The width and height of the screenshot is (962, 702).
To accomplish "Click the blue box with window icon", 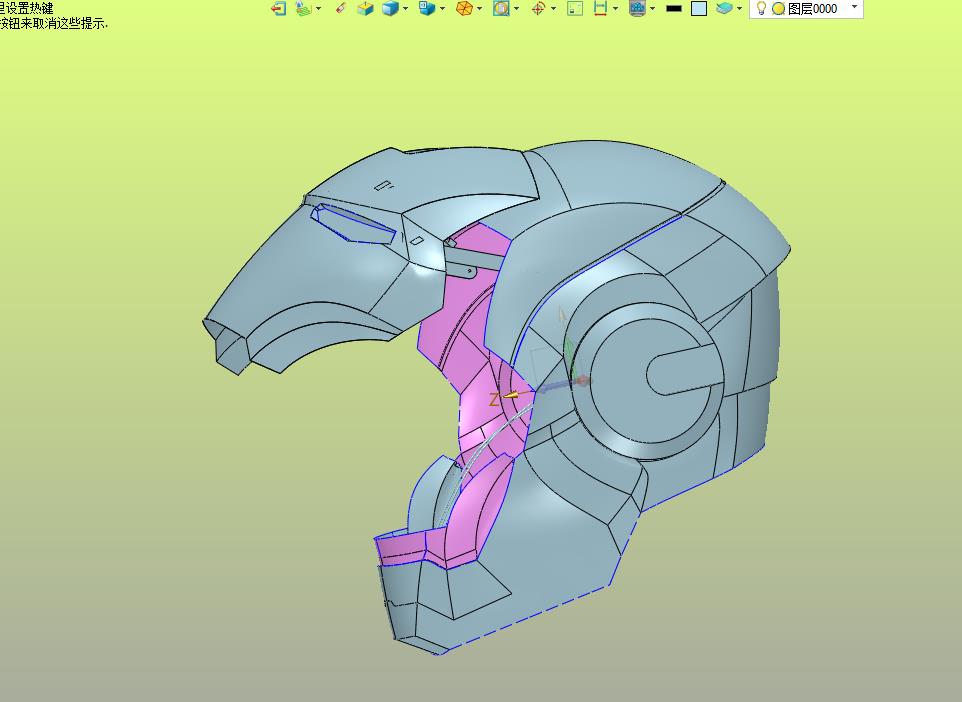I will coord(427,9).
